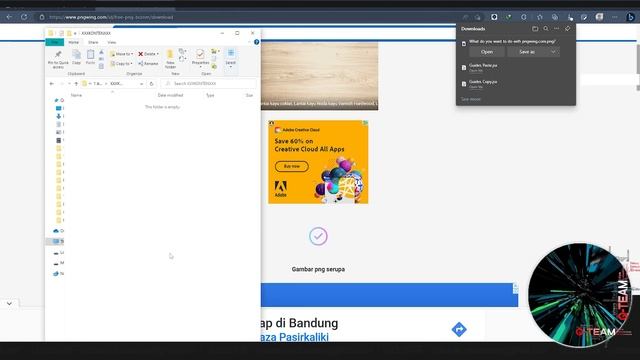Click Rename in the Organize group
Screen dimensions: 640x360
(148, 64)
